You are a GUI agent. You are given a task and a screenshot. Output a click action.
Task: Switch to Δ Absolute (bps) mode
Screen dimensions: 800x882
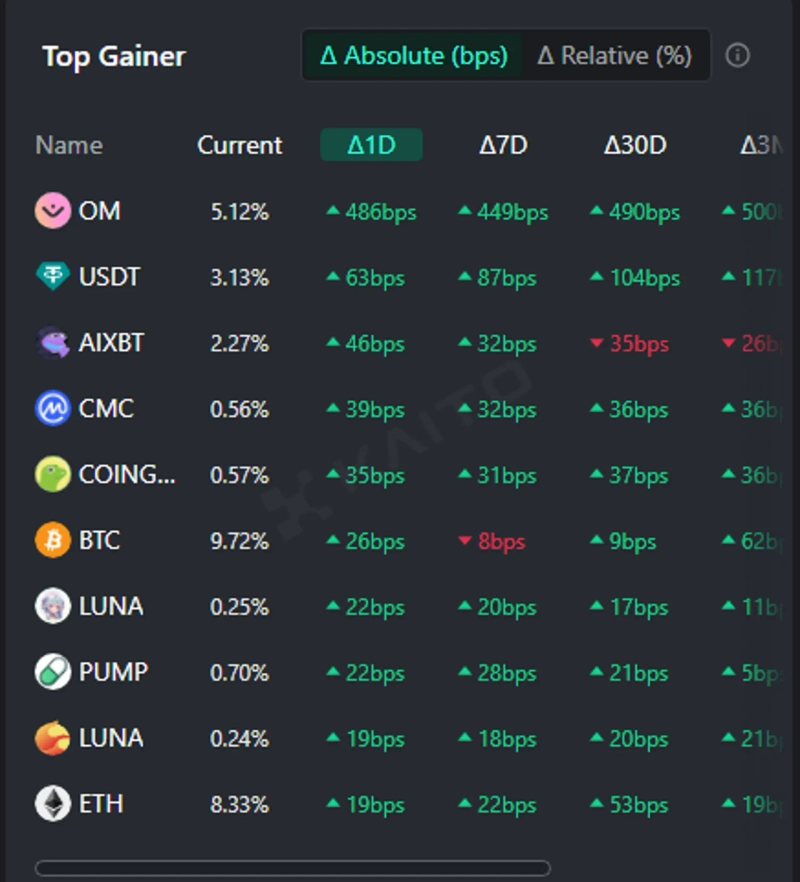pyautogui.click(x=413, y=55)
